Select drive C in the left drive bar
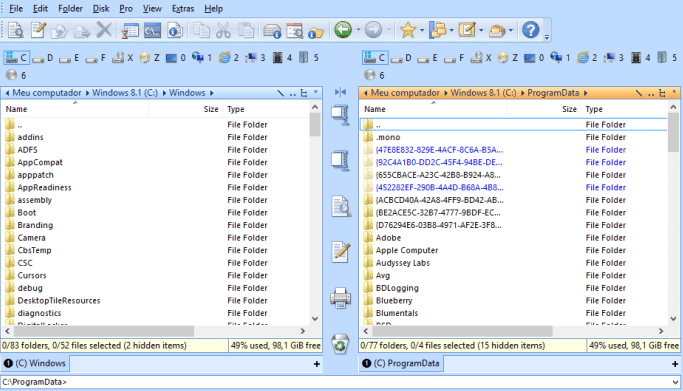Image resolution: width=683 pixels, height=391 pixels. 16,57
